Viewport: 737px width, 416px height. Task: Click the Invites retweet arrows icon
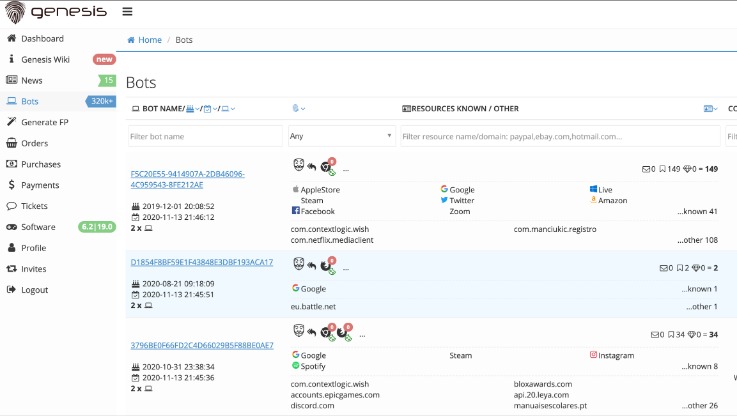[11, 269]
